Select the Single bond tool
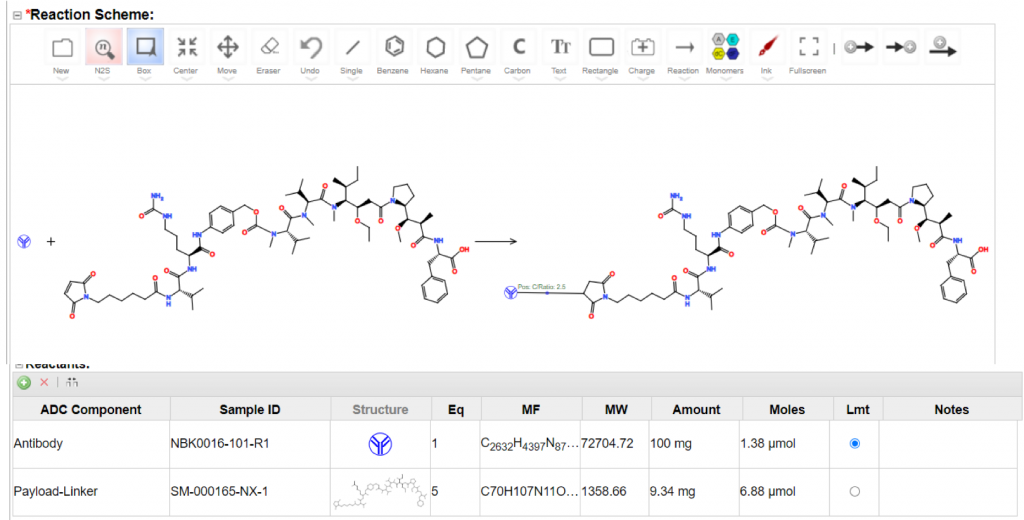This screenshot has height=520, width=1024. click(x=352, y=47)
